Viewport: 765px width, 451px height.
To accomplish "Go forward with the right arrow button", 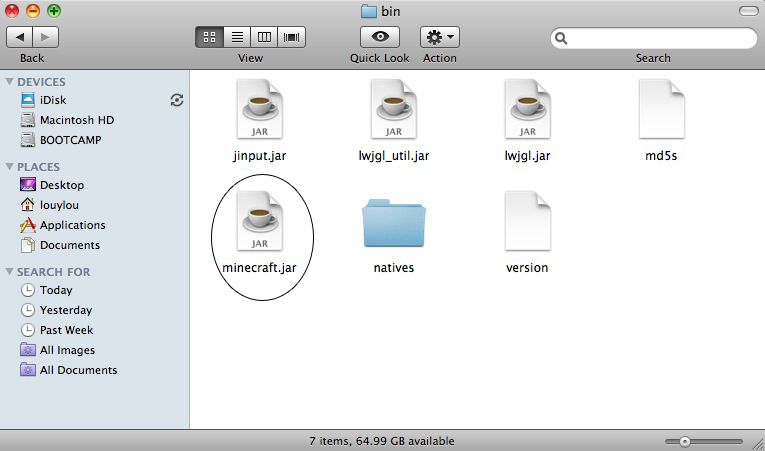I will point(45,37).
